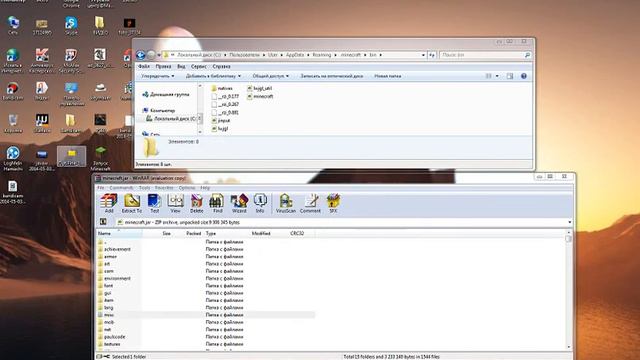Open the Справка menu in Explorer

222,66
